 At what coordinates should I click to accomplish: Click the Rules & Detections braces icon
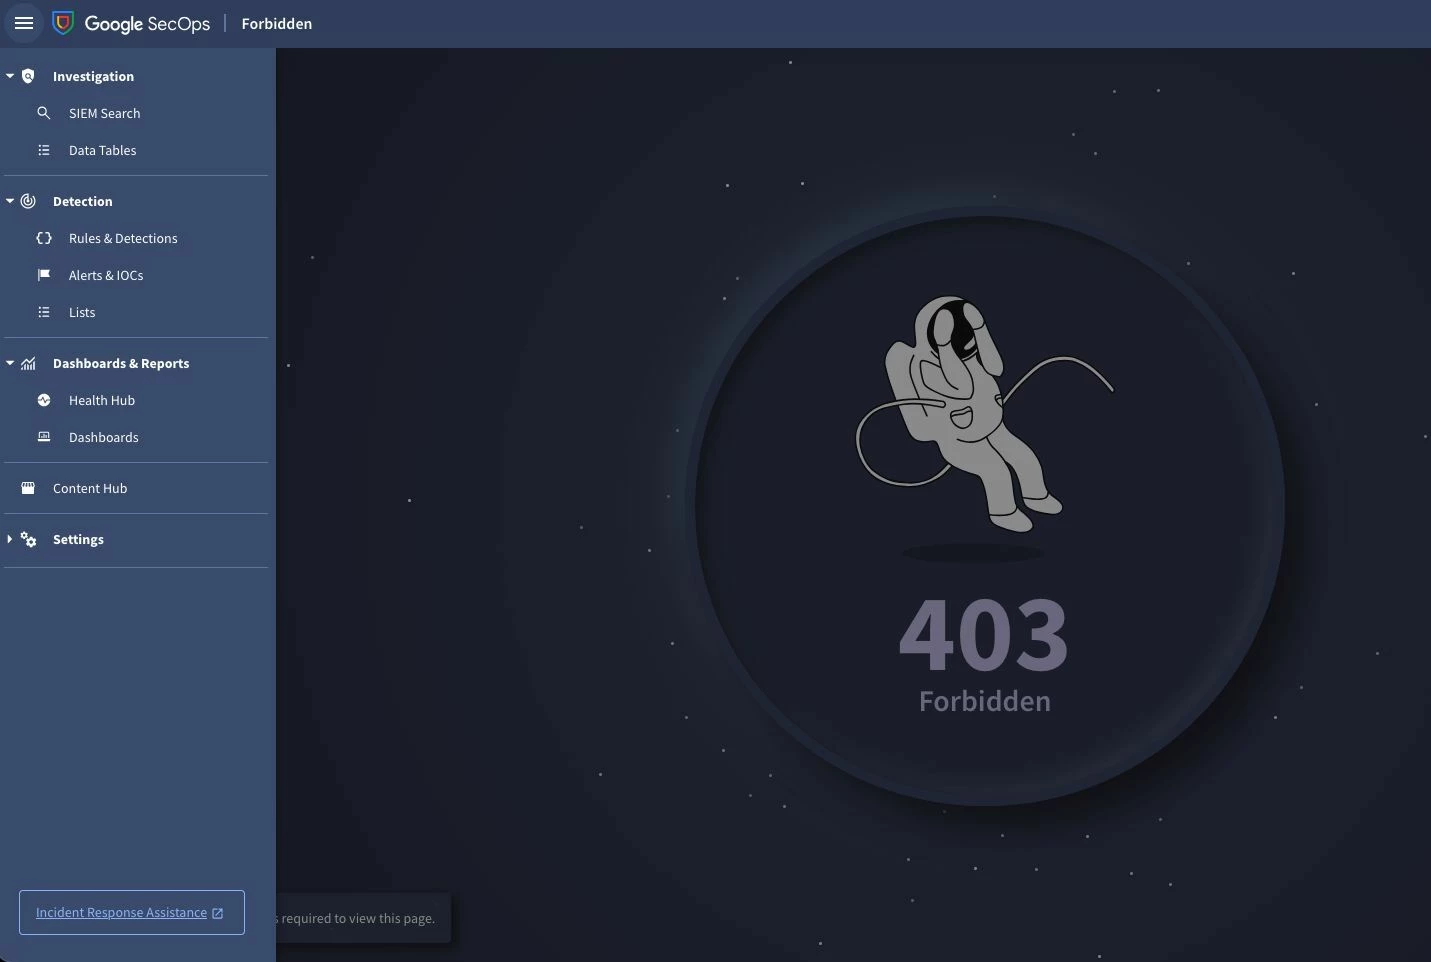coord(44,238)
